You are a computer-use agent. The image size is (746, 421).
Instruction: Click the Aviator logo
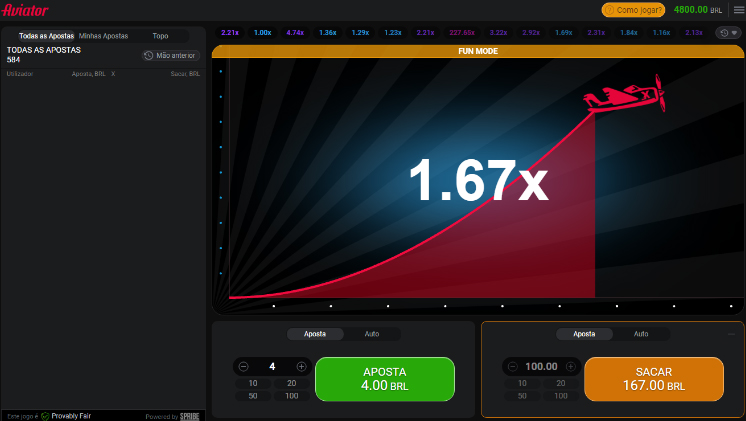pyautogui.click(x=25, y=10)
